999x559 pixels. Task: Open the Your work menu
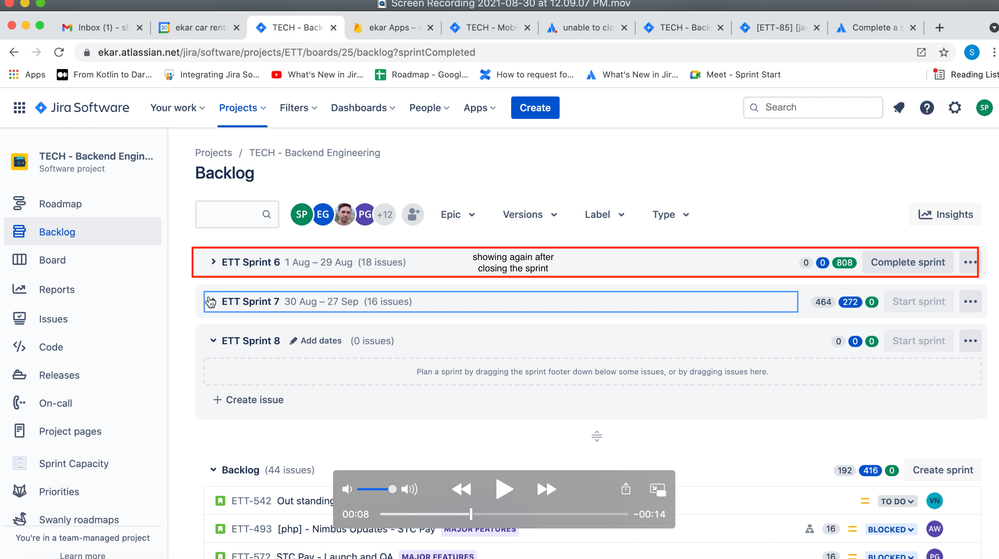[177, 108]
